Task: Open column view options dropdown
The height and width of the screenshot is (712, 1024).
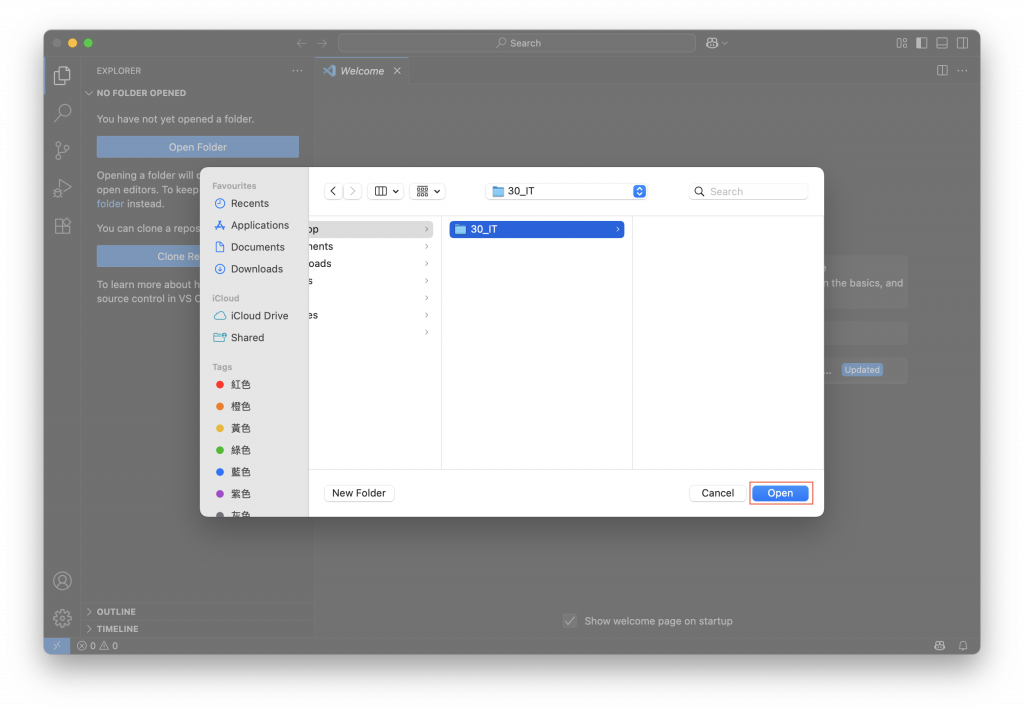Action: (386, 191)
